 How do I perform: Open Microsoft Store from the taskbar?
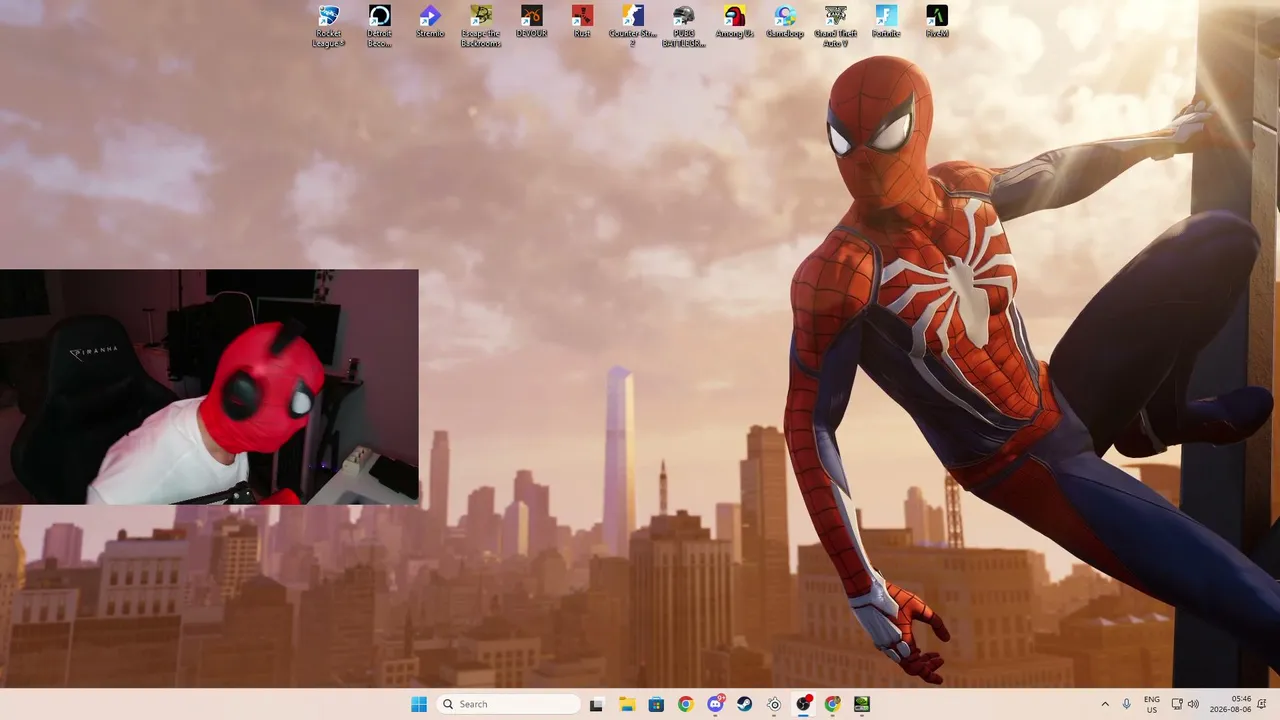point(656,704)
